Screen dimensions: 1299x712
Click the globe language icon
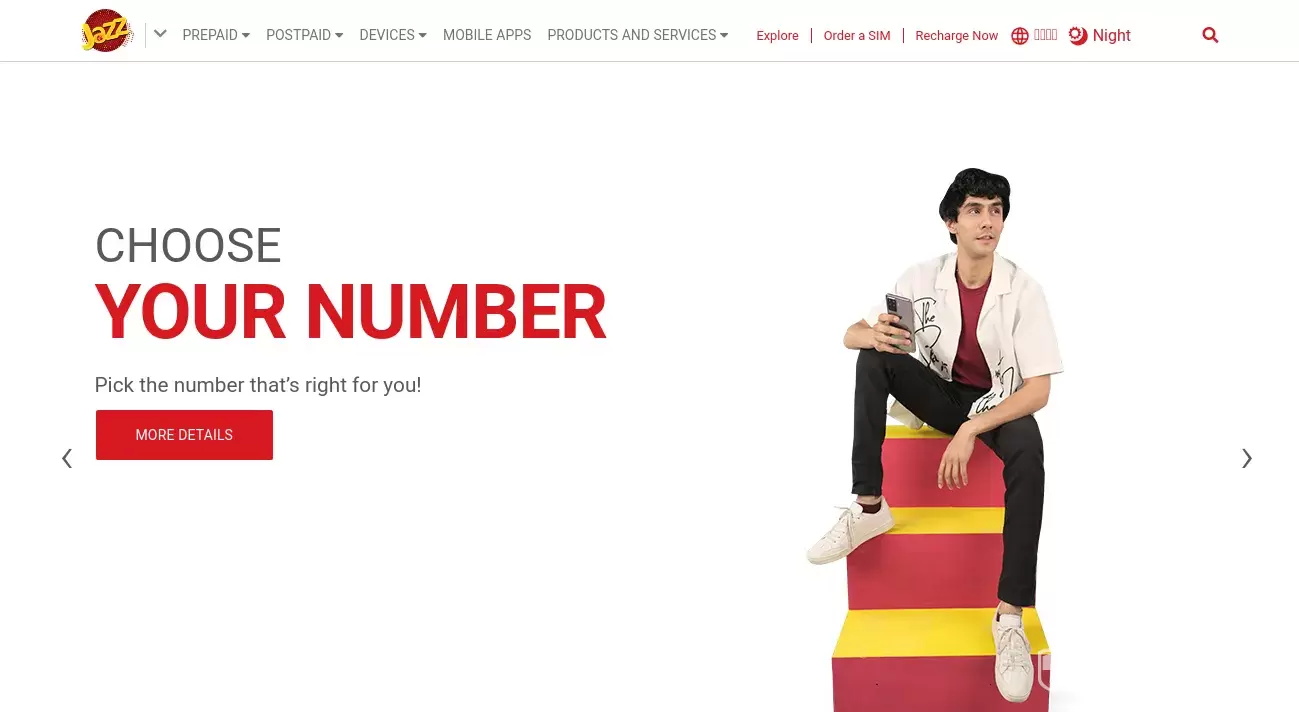[1020, 36]
